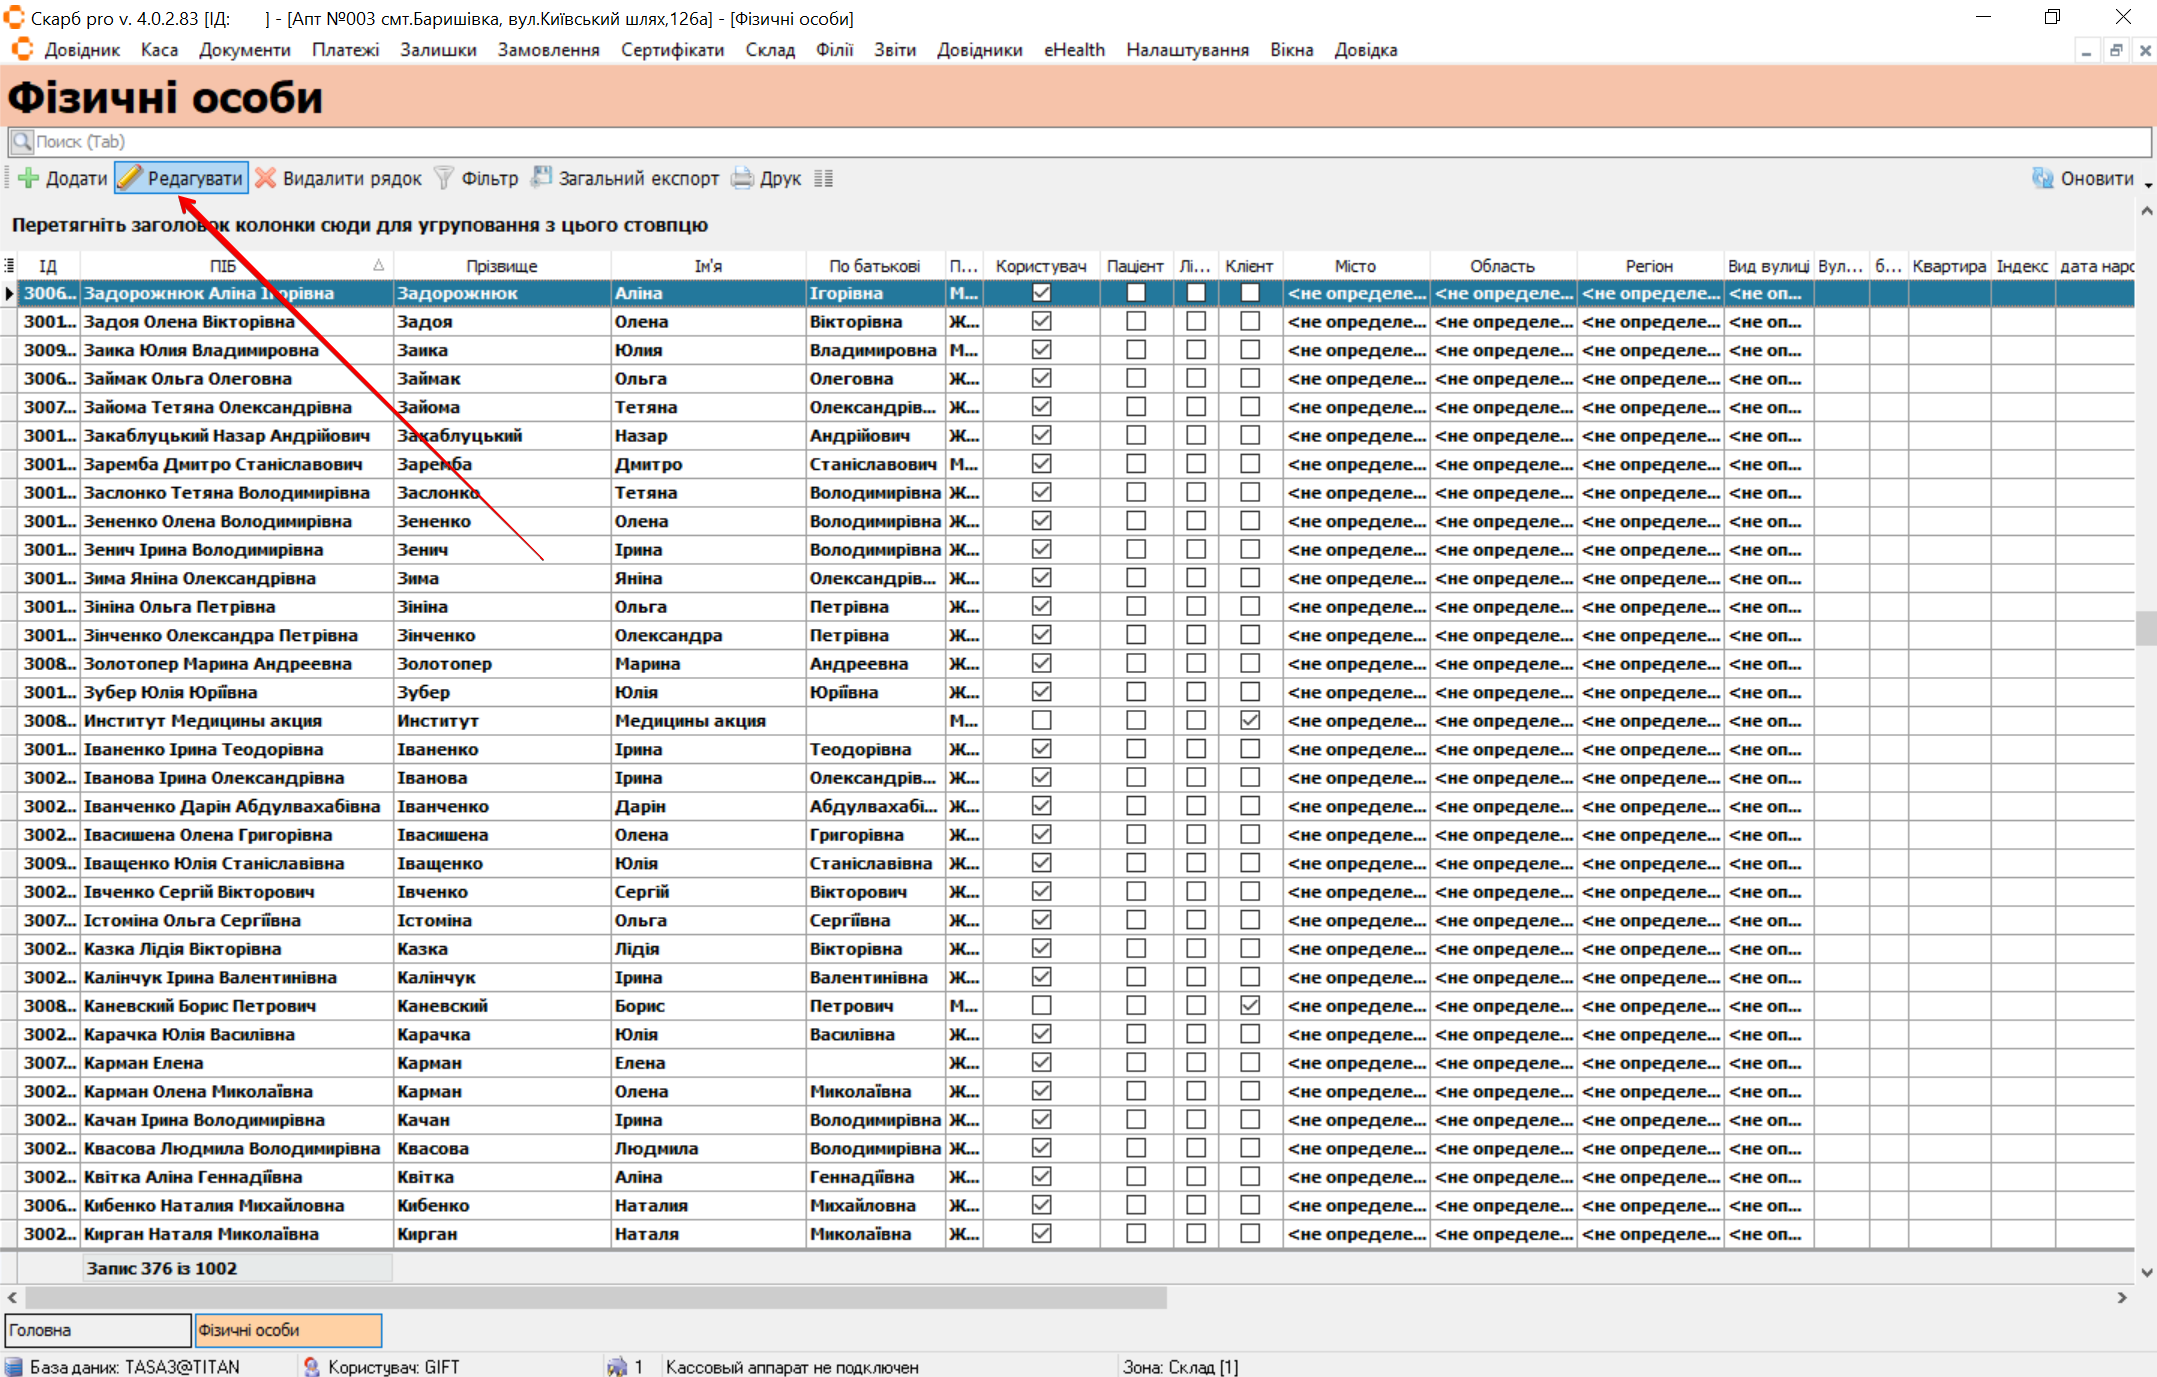This screenshot has width=2157, height=1377.
Task: Click the Оновити refresh icon
Action: click(x=2042, y=178)
